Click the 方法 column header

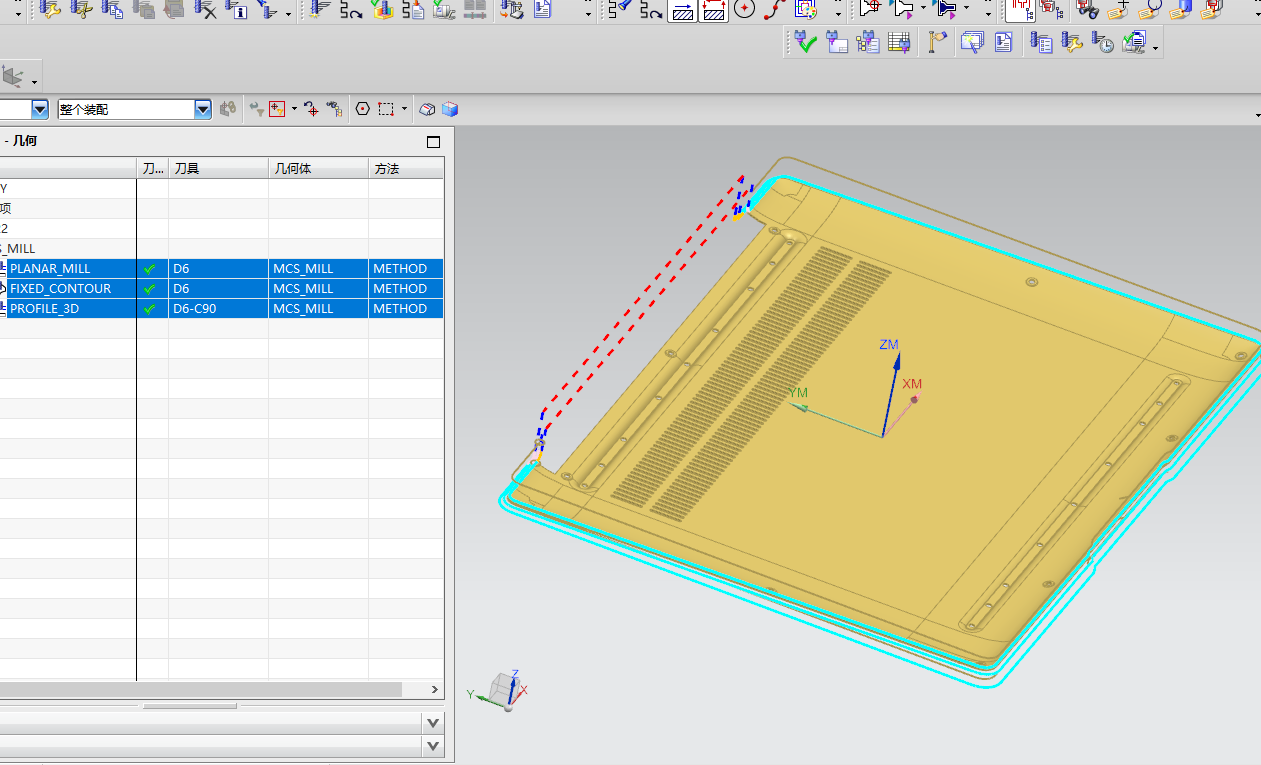(406, 169)
